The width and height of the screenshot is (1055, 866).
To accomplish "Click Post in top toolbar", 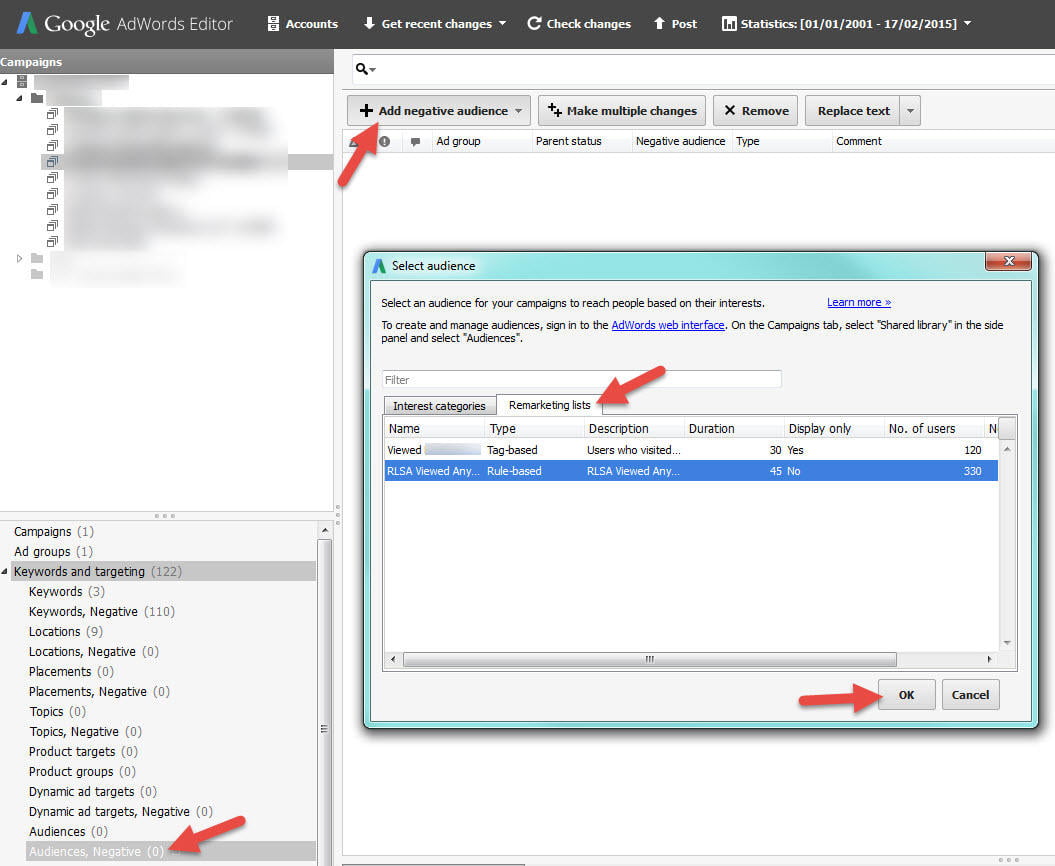I will click(x=676, y=24).
